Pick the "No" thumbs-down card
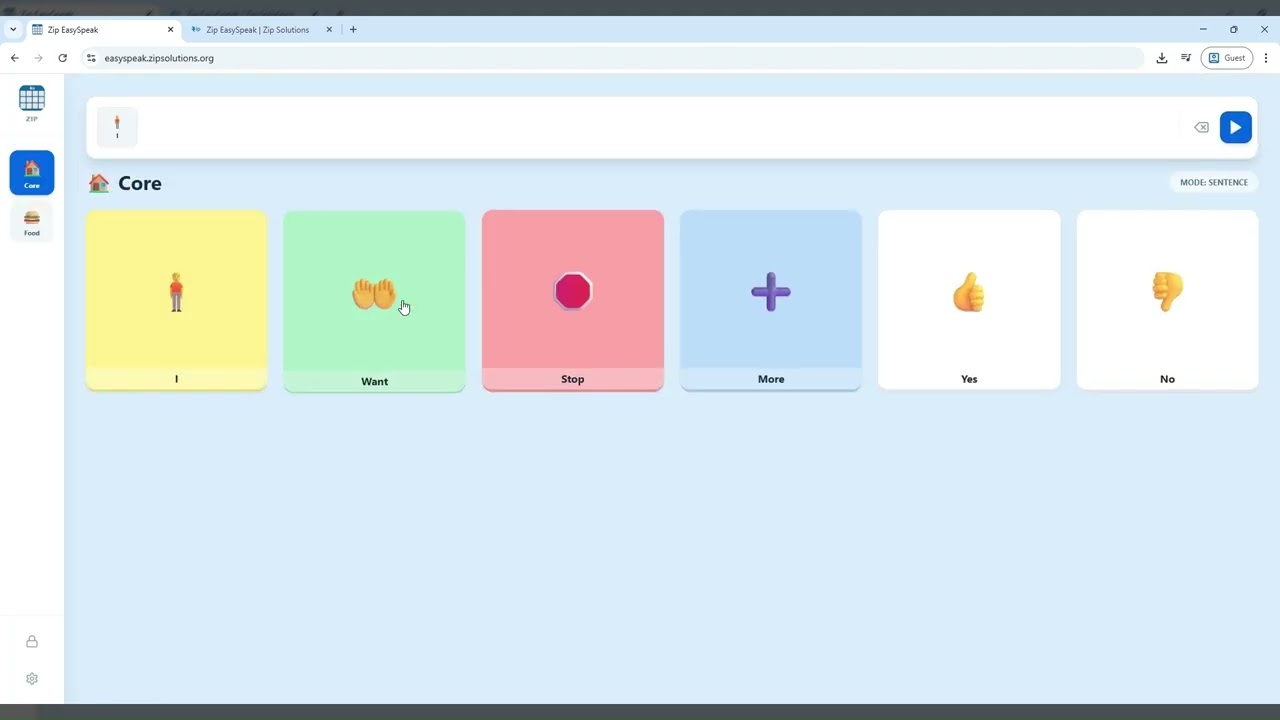 [1167, 300]
